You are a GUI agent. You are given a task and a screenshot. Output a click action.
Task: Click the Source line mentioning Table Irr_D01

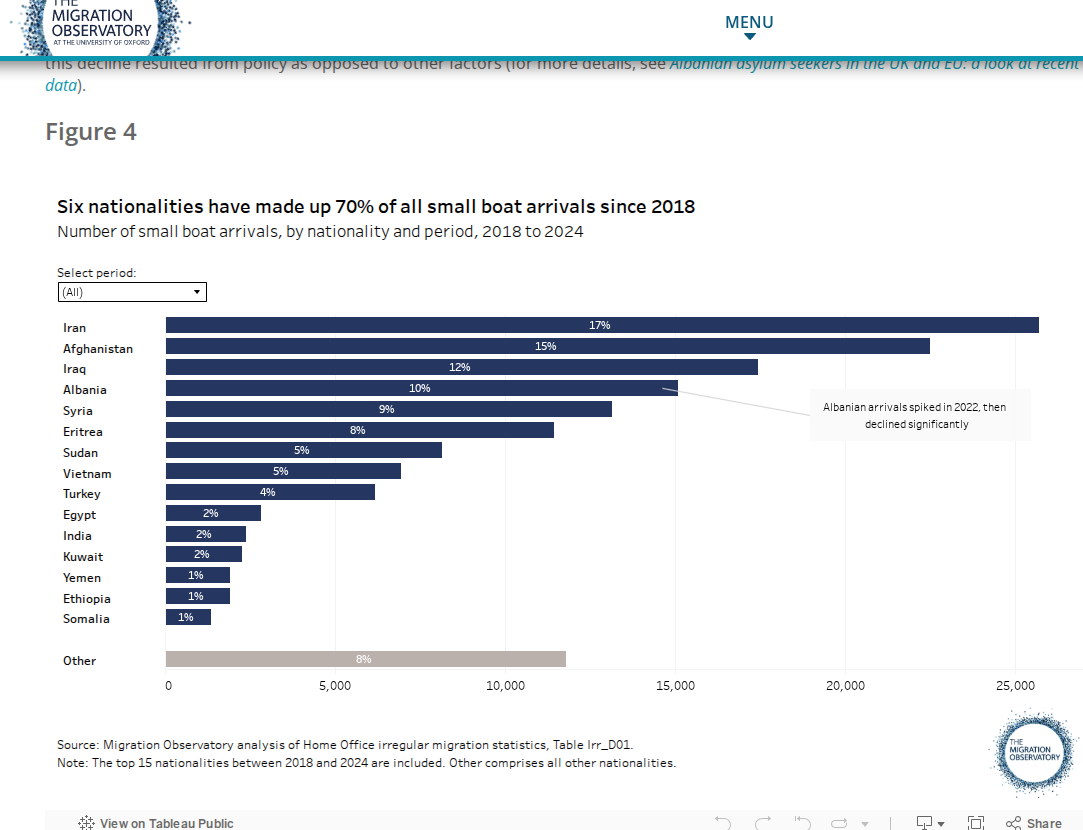tap(345, 744)
